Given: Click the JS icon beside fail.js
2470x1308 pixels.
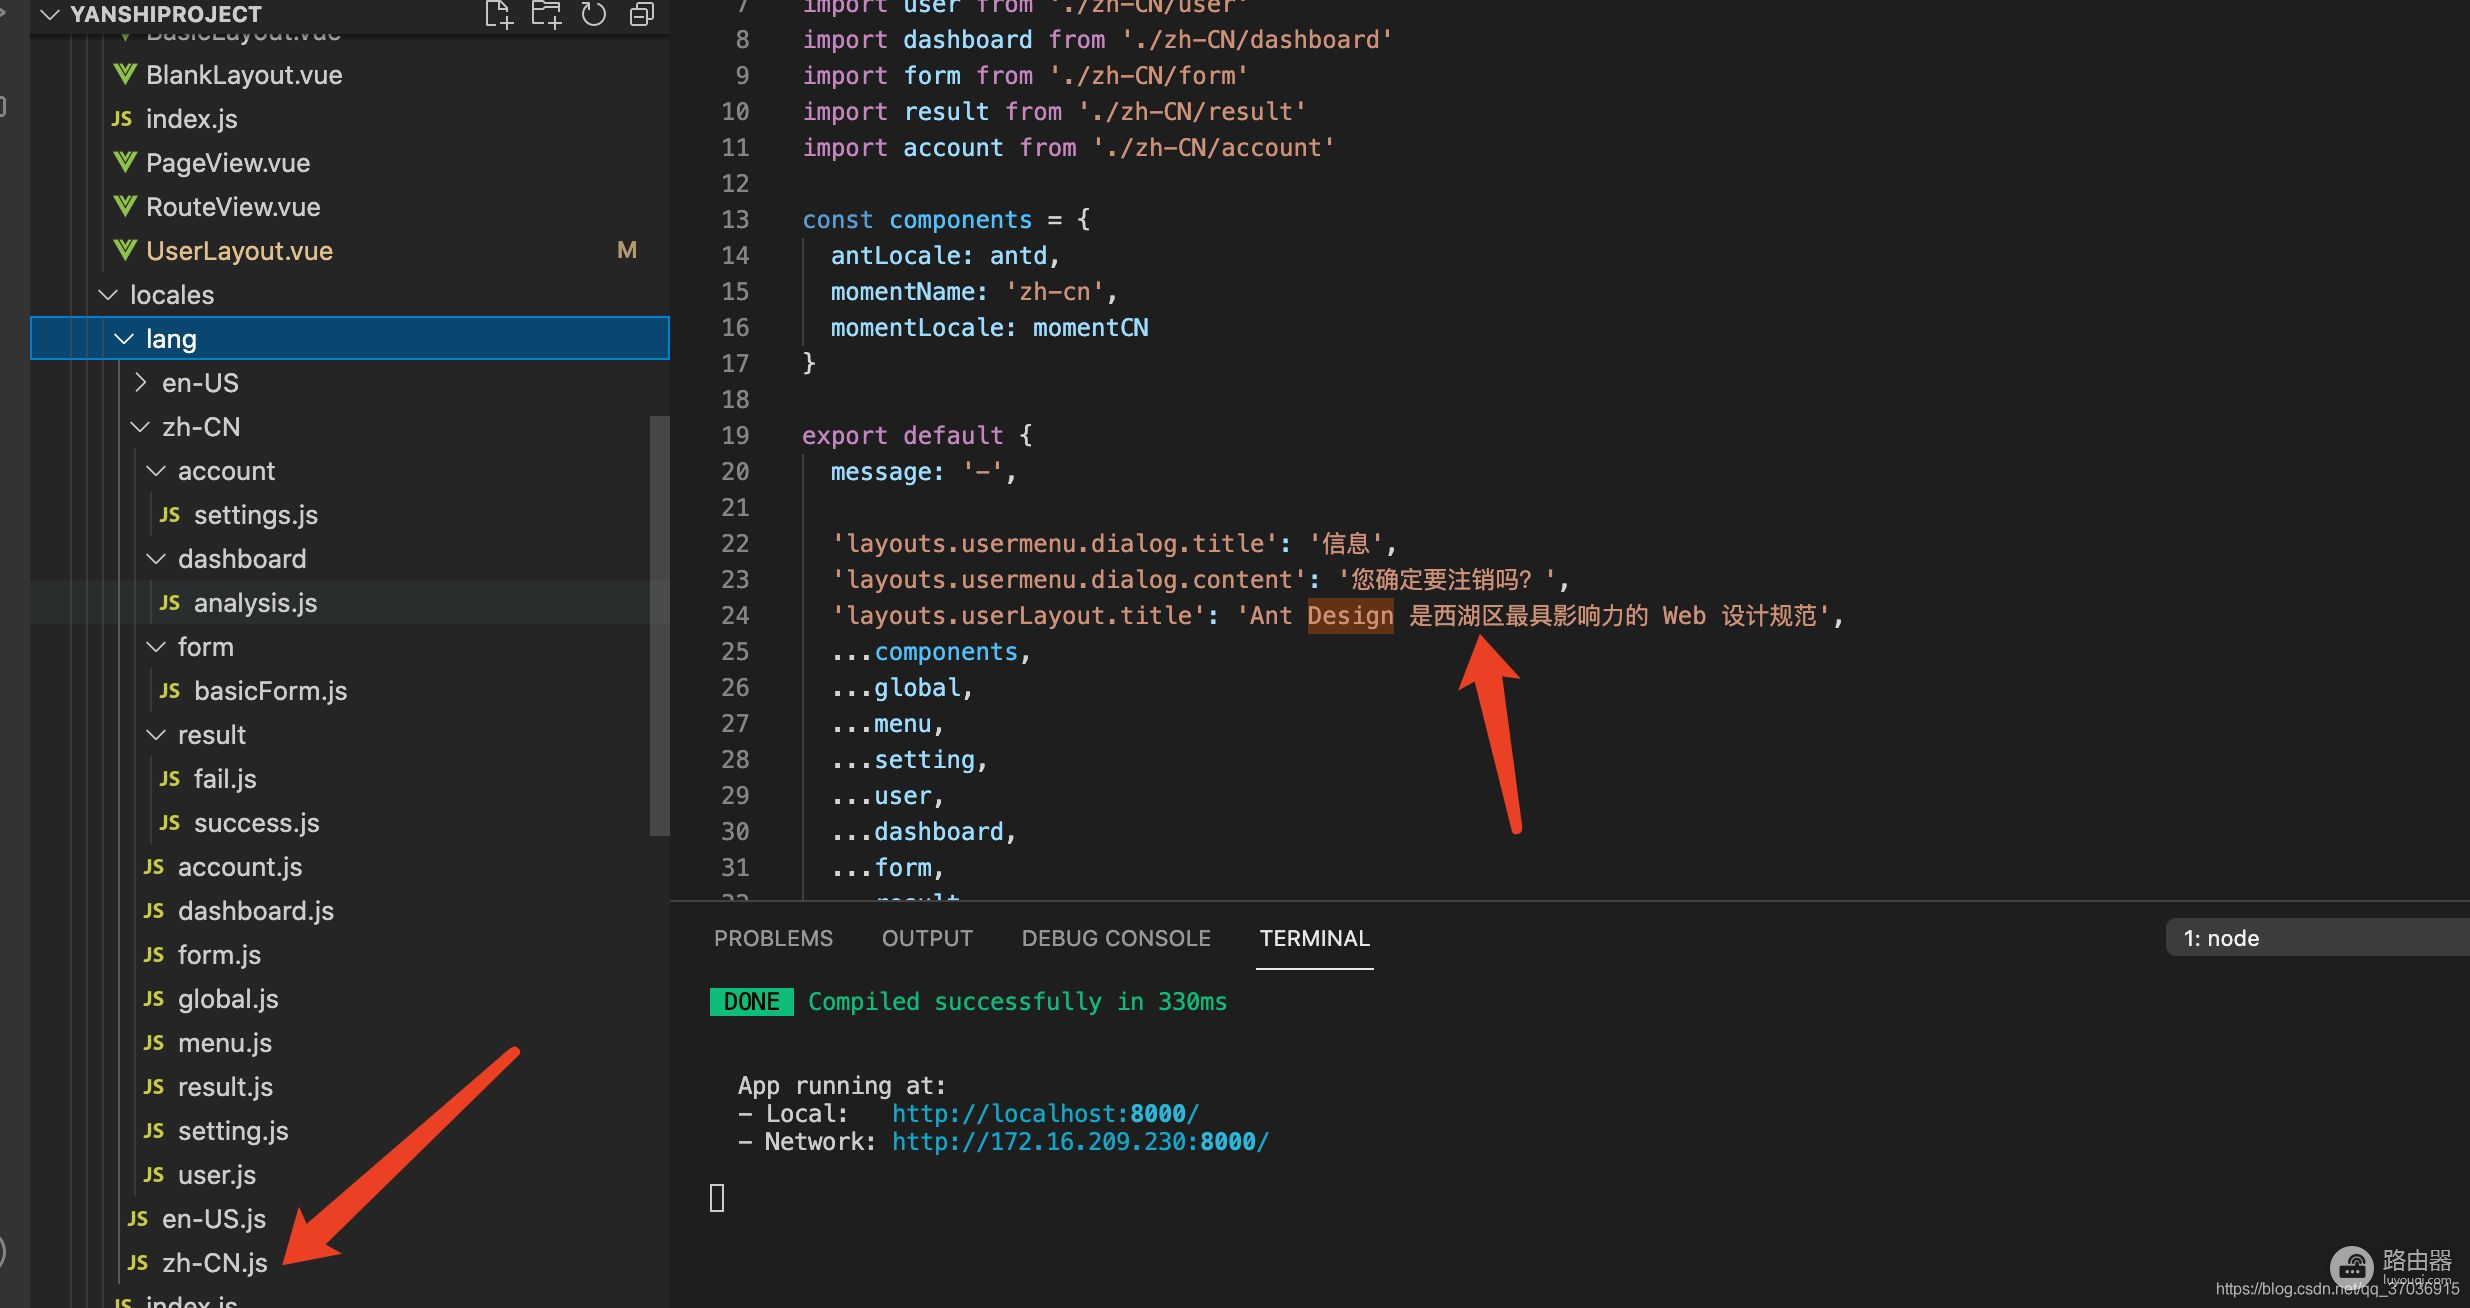Looking at the screenshot, I should click(x=170, y=778).
